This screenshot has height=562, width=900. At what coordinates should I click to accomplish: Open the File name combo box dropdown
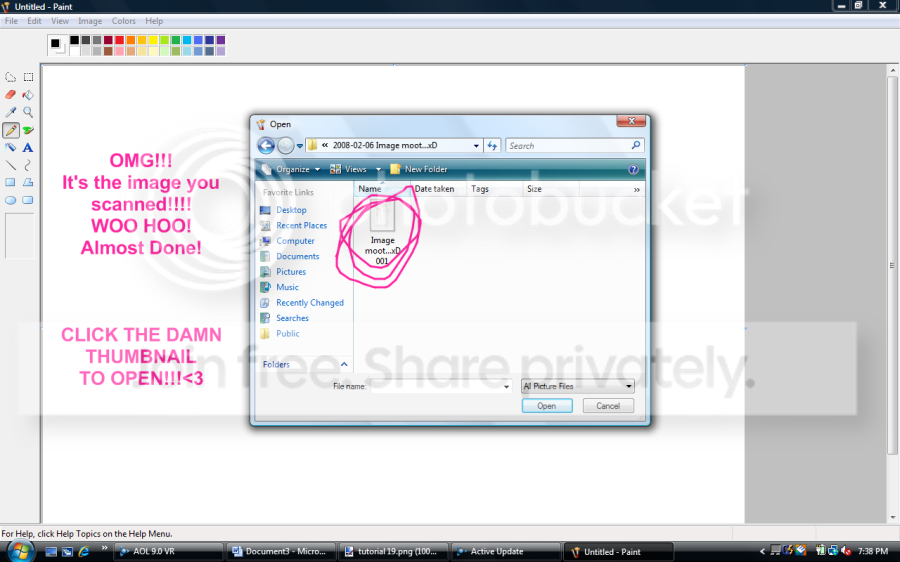click(x=506, y=386)
